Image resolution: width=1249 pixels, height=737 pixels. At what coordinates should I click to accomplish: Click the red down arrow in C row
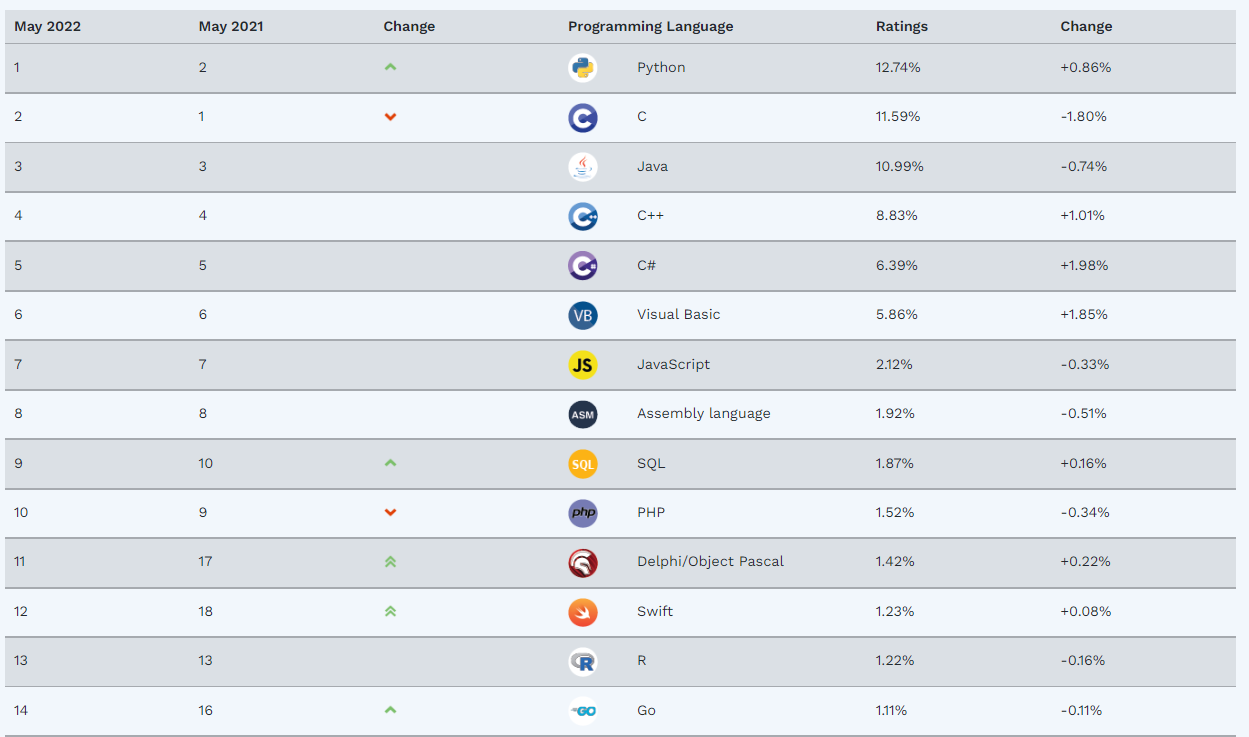coord(390,117)
